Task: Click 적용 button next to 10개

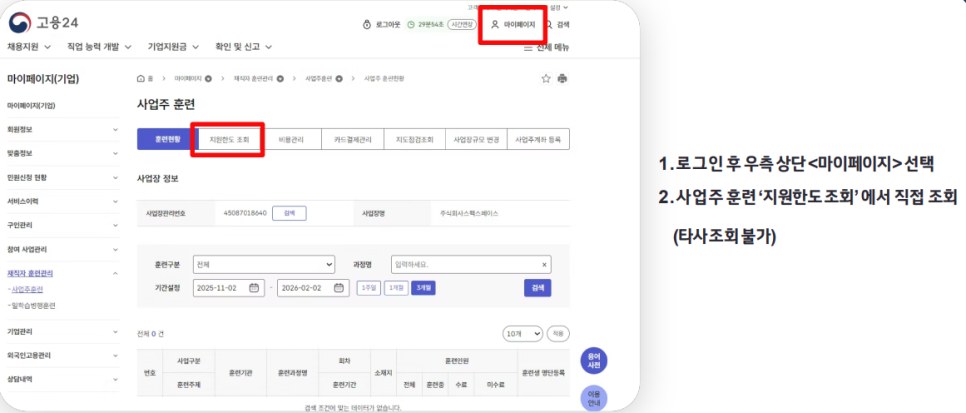Action: [x=558, y=333]
